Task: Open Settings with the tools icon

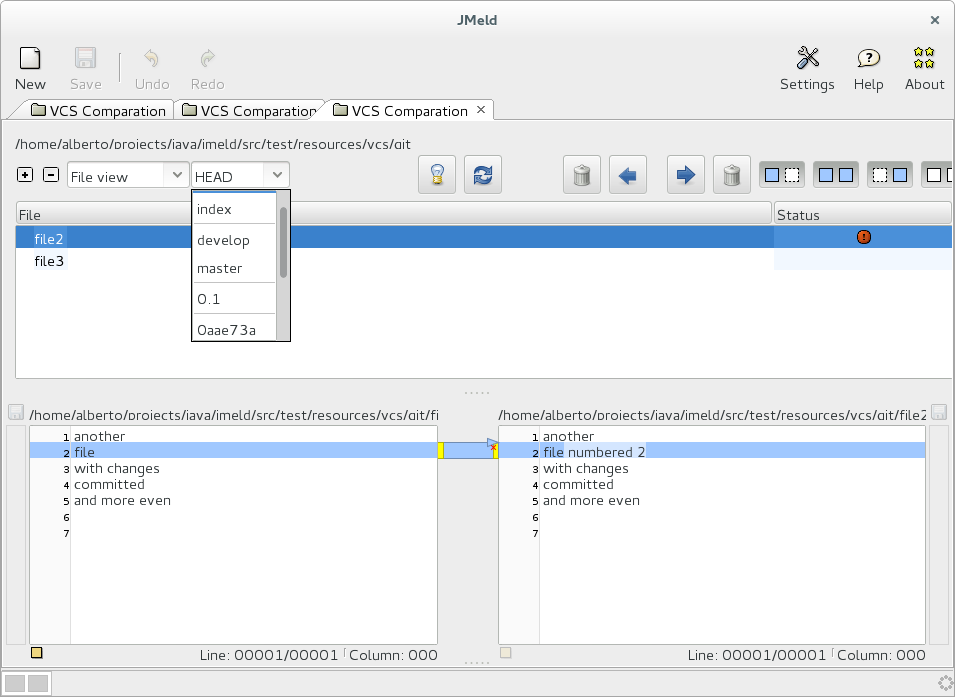Action: pos(808,58)
